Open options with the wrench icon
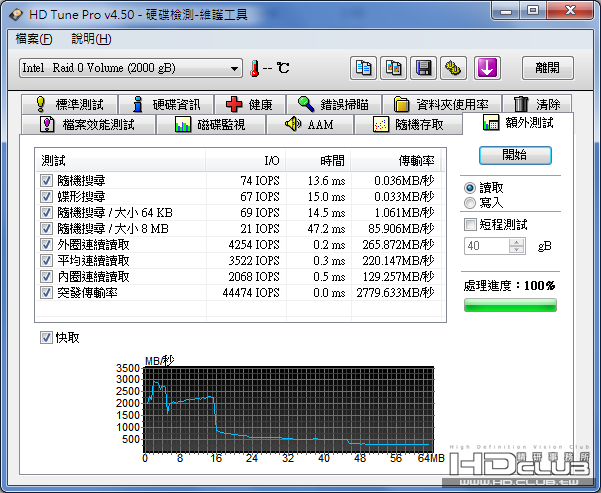This screenshot has width=601, height=493. 453,68
